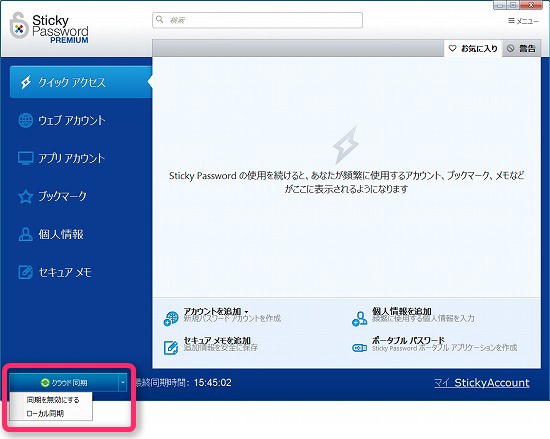Open the マイ StickyAccount link
550x439 pixels.
click(482, 383)
